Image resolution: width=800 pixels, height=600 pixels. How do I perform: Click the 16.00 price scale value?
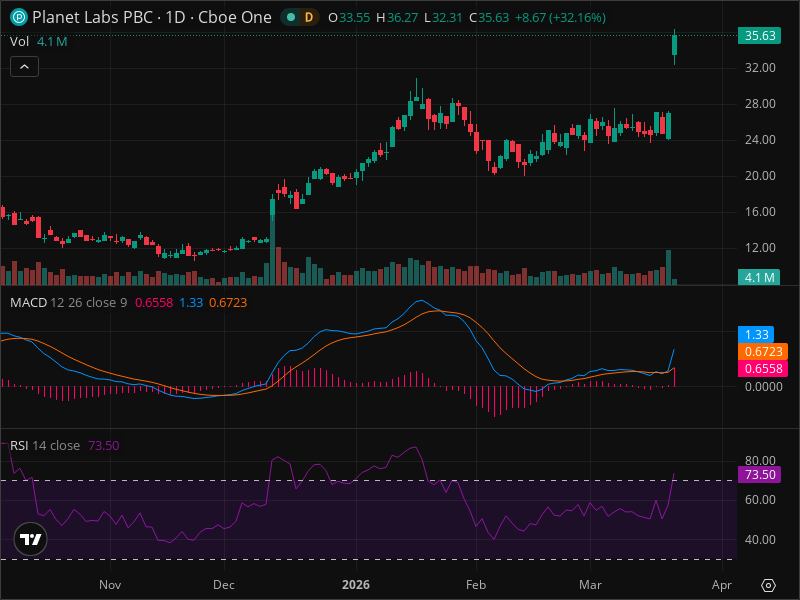760,212
